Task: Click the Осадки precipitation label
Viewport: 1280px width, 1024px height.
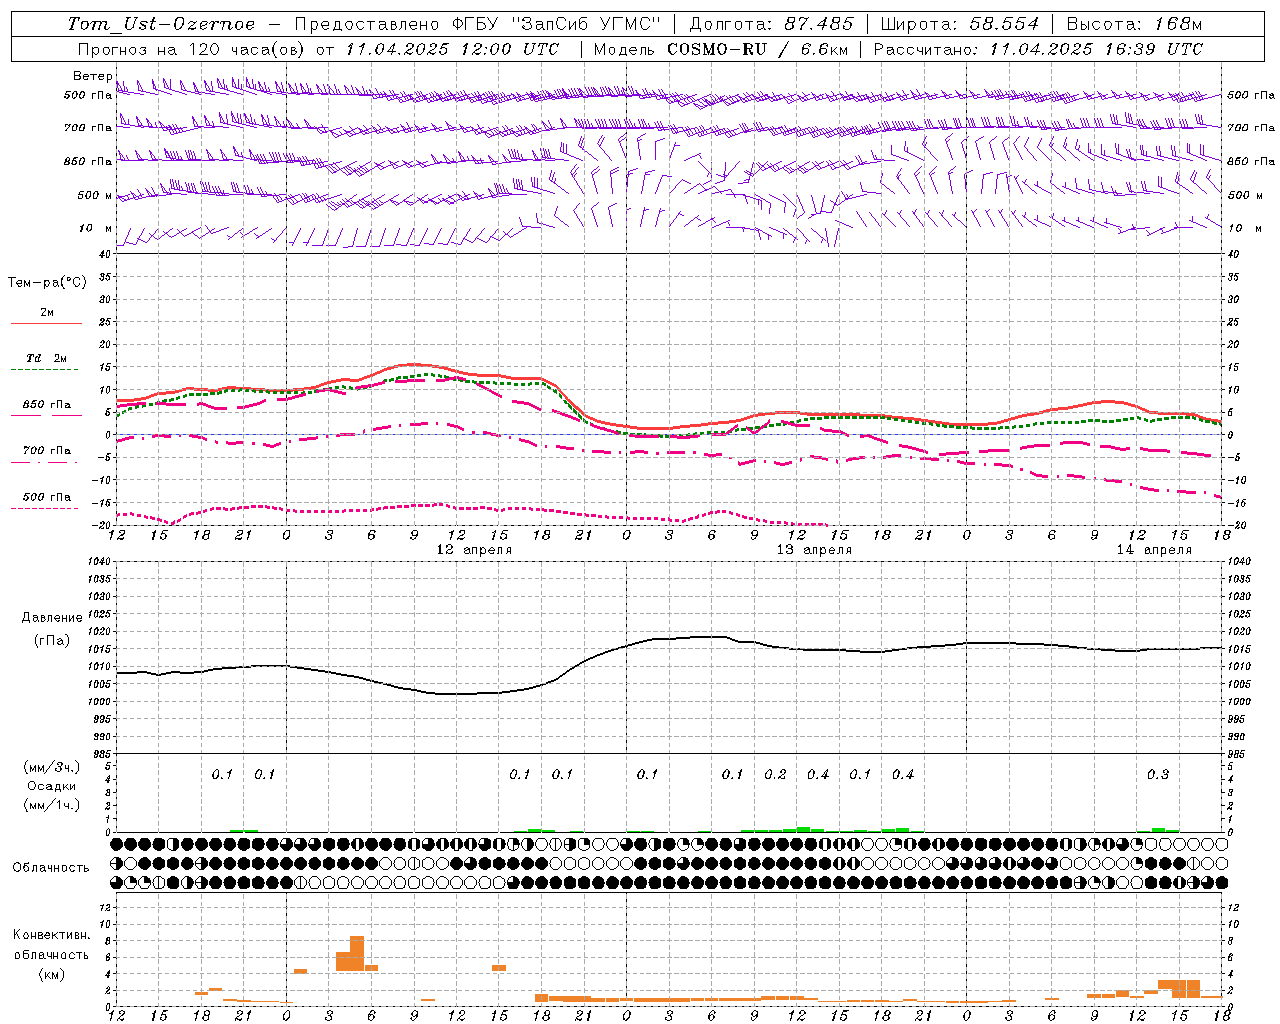Action: pos(52,786)
